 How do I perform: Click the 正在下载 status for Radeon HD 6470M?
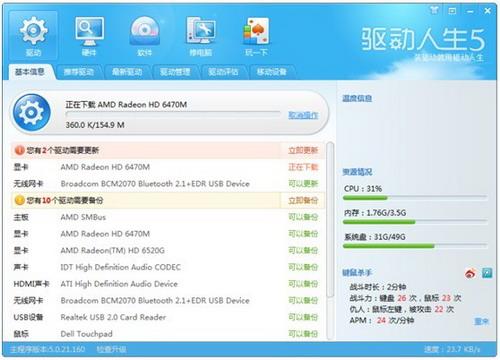303,167
